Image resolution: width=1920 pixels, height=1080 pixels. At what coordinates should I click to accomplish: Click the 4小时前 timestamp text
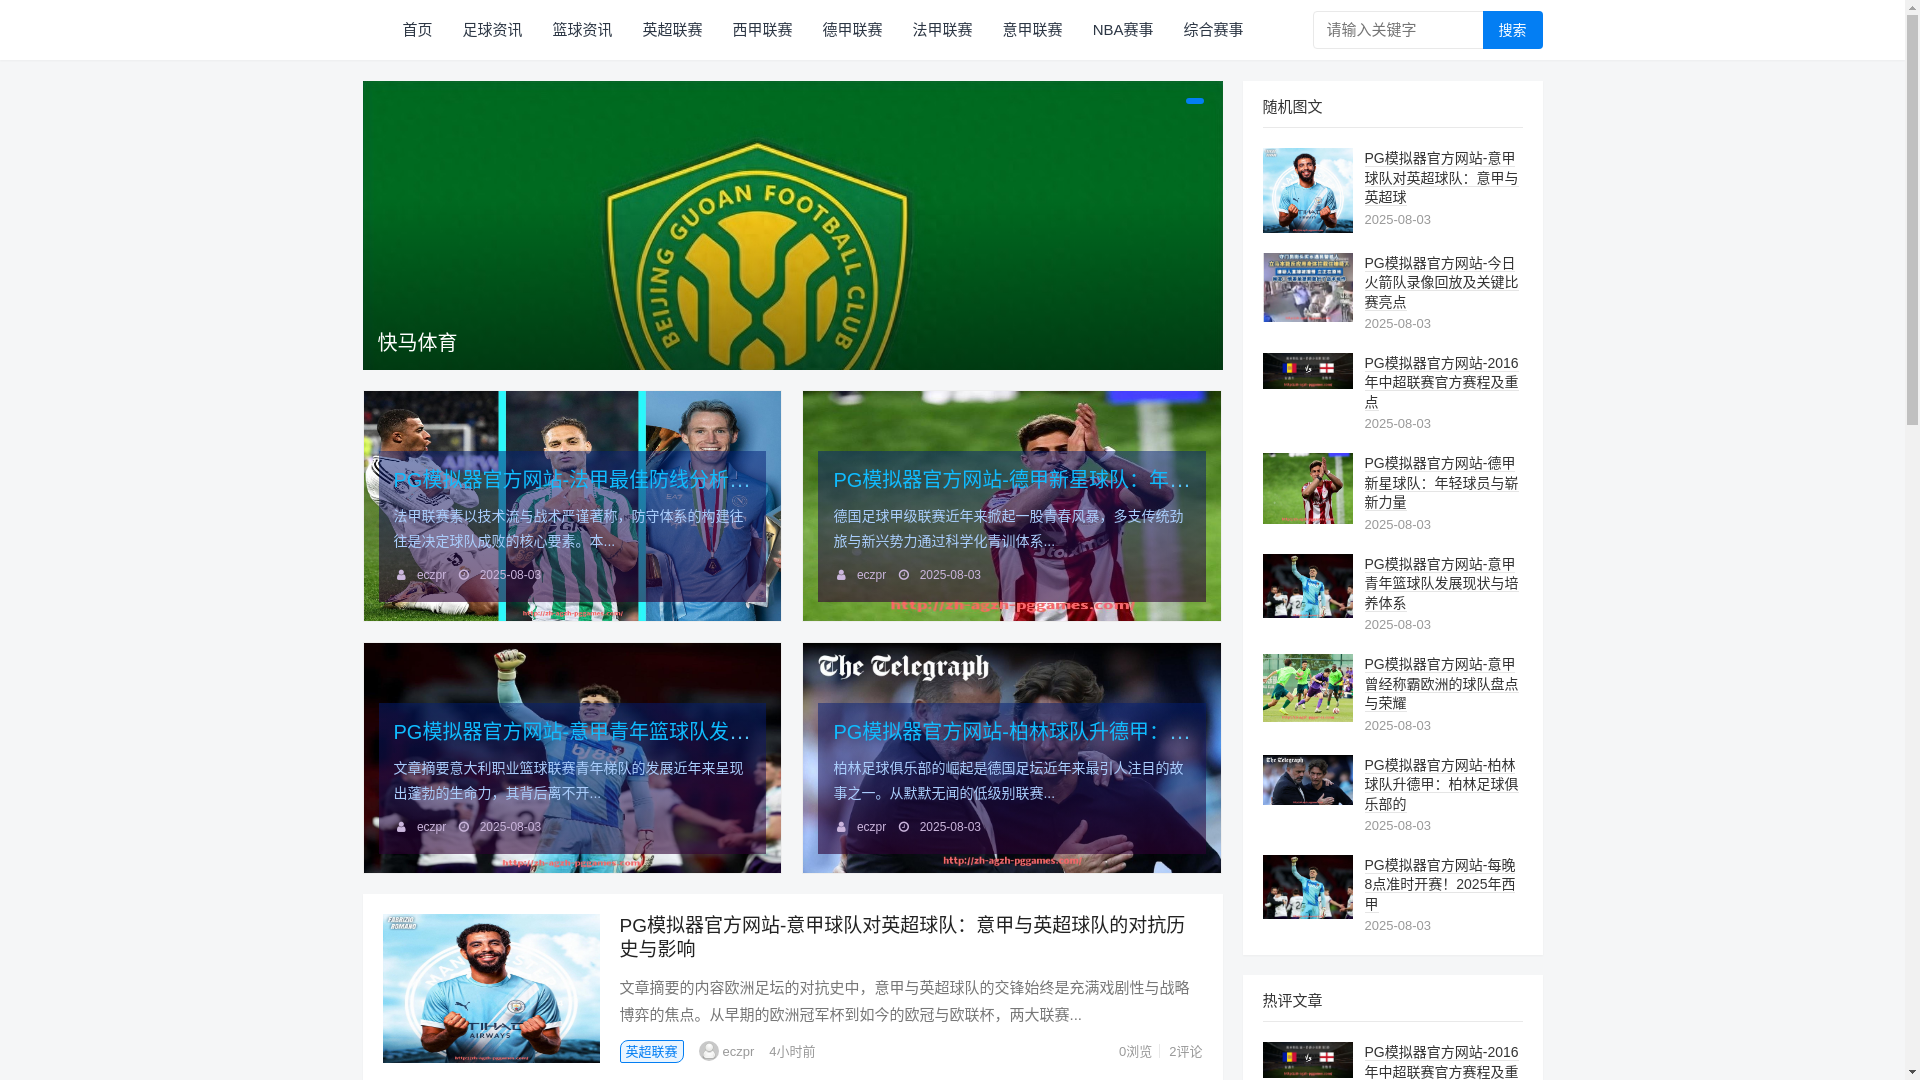tap(792, 1052)
